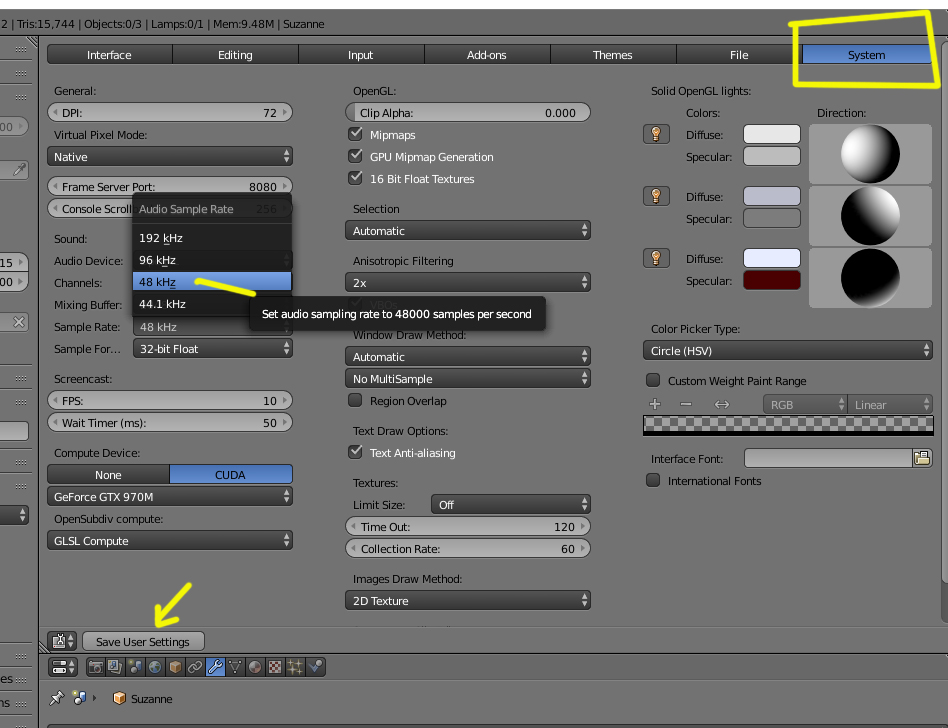Switch to the Add-ons tab

click(x=487, y=54)
